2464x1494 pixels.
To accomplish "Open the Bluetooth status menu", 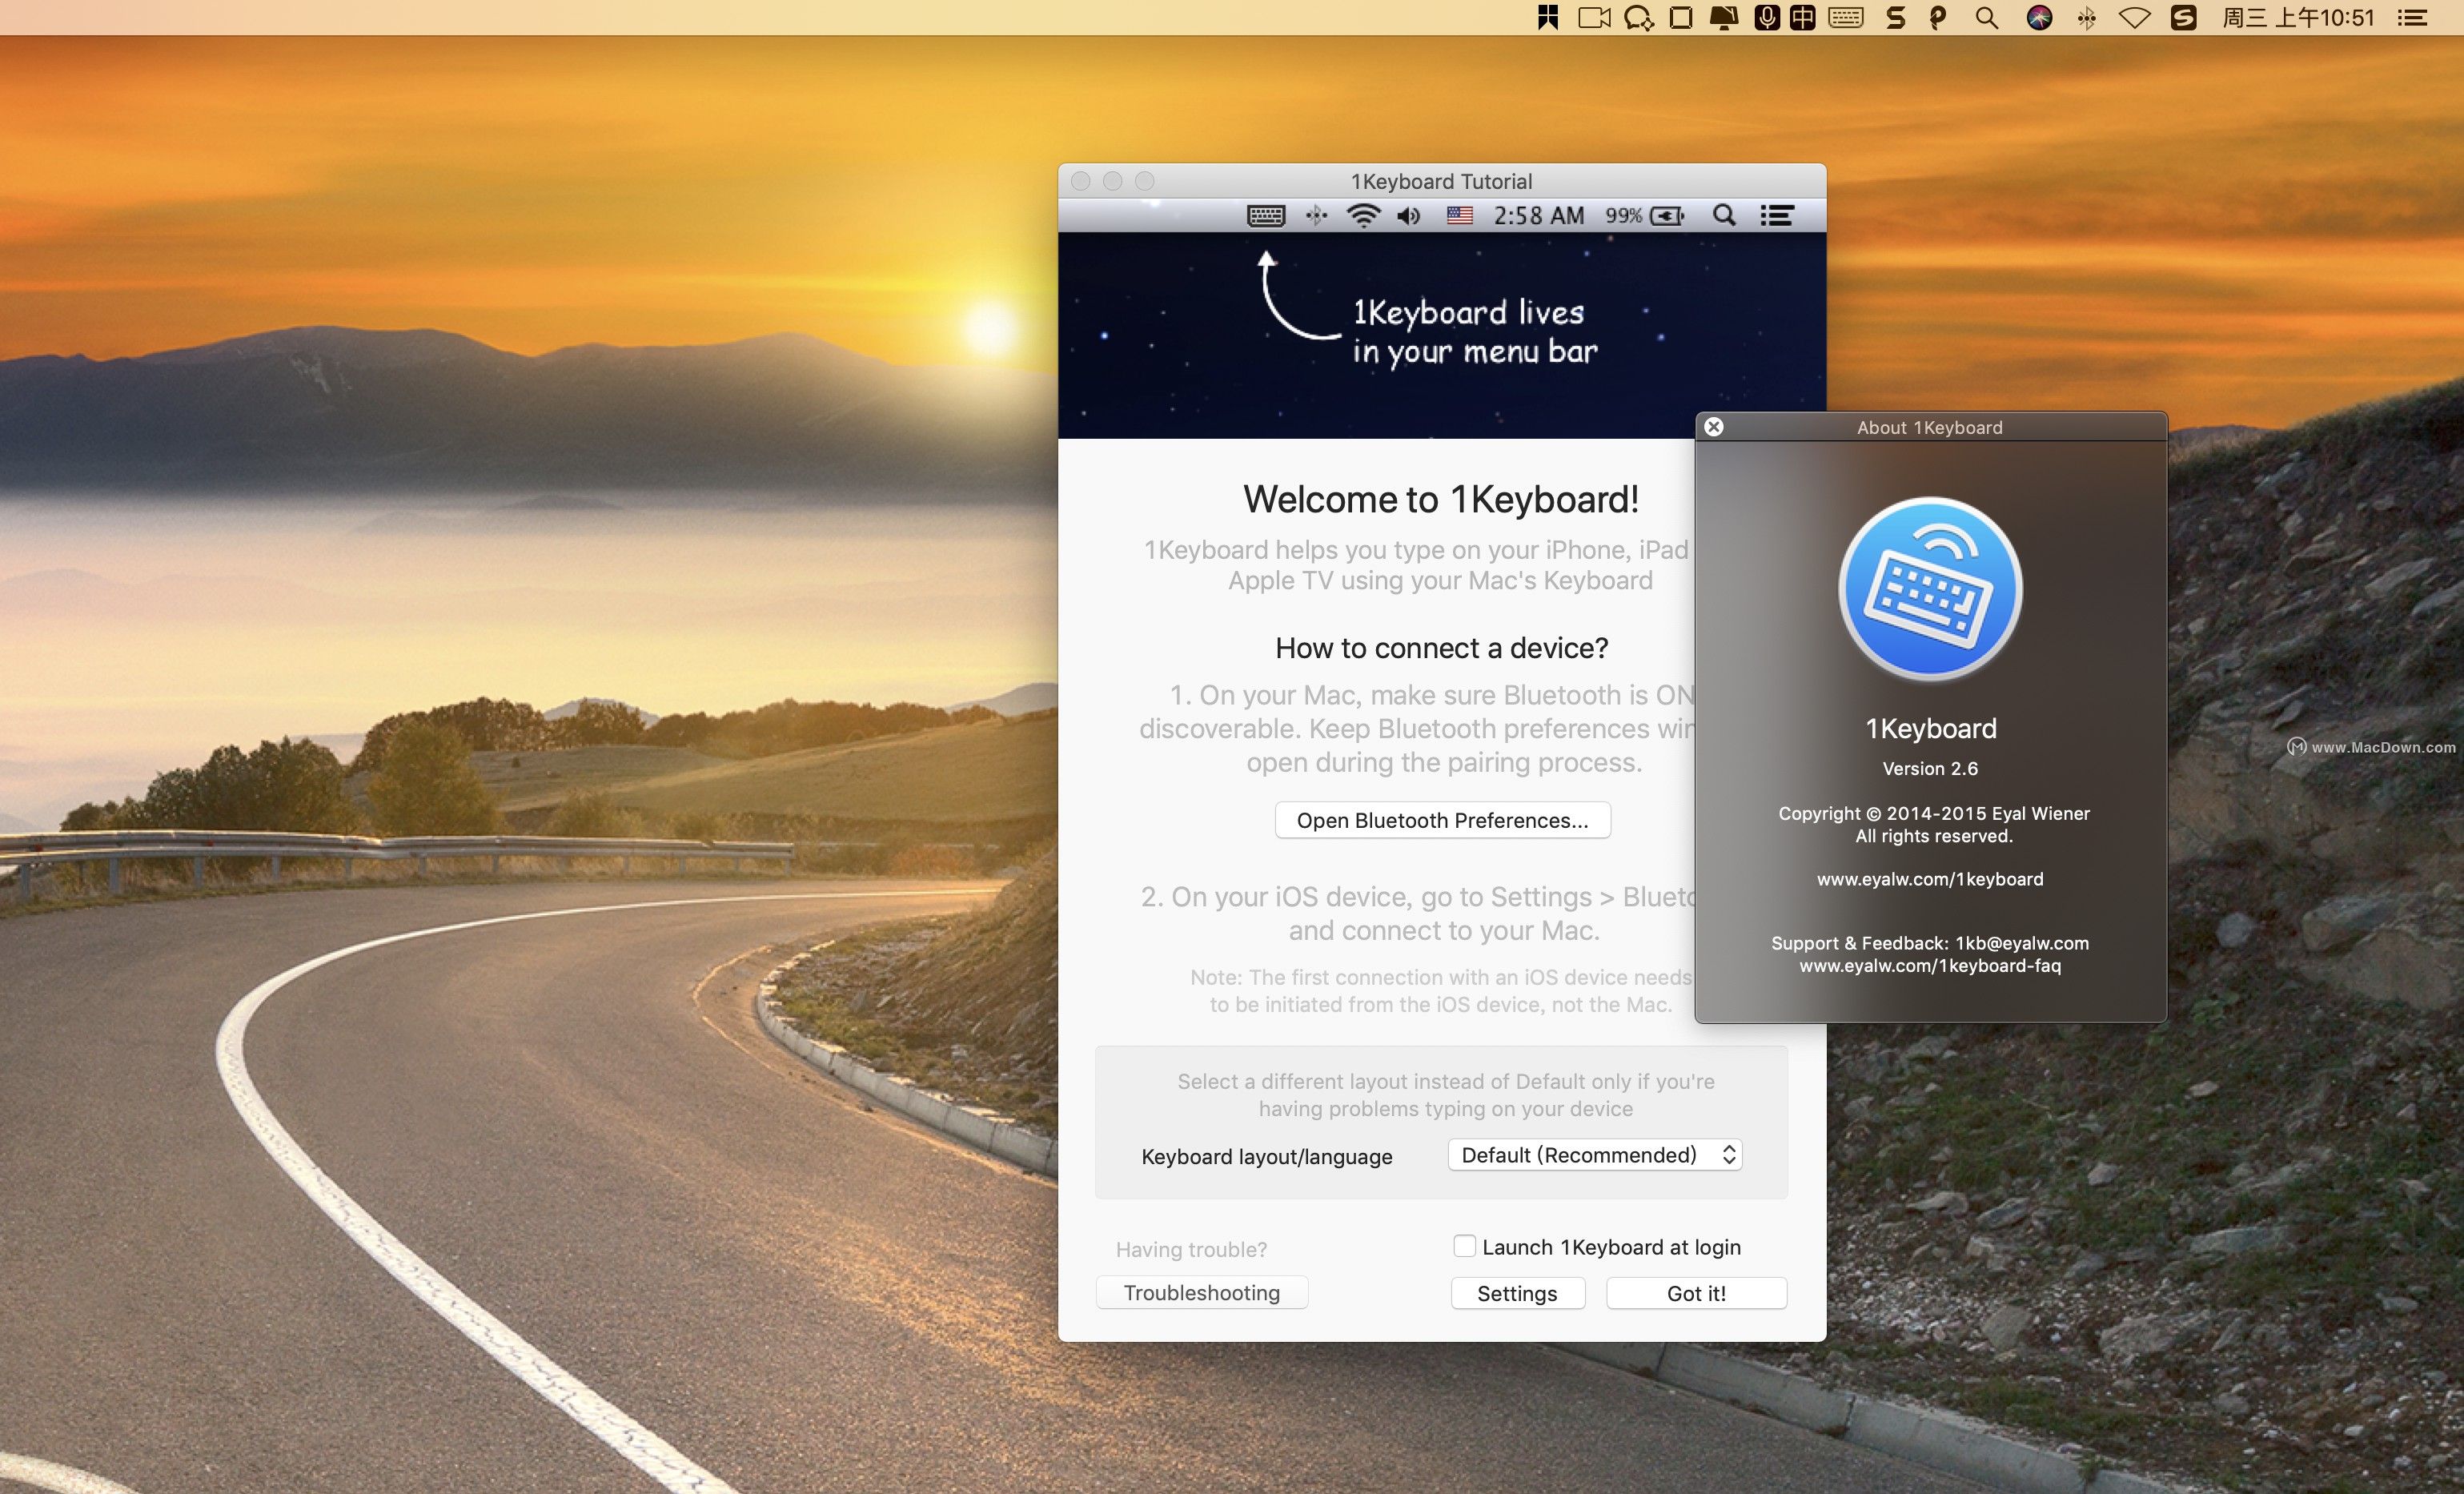I will 2086,17.
